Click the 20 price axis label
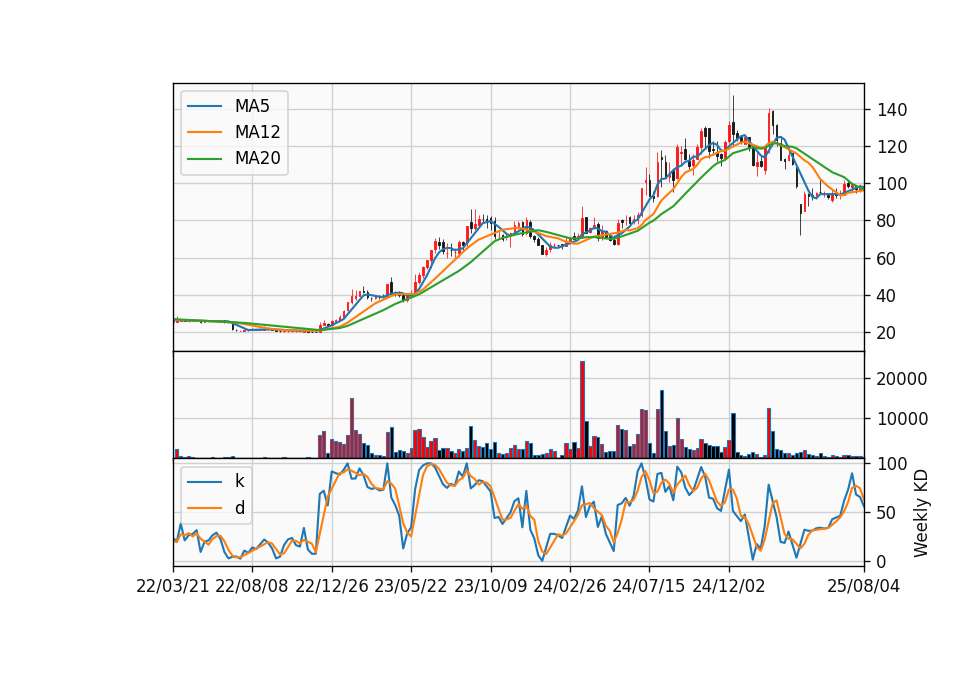This screenshot has width=960, height=690. click(x=887, y=333)
